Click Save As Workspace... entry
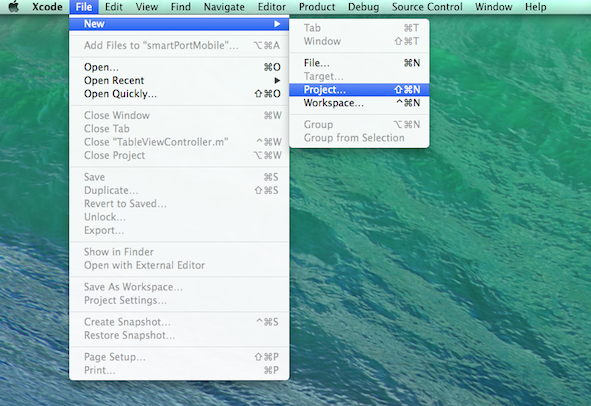Screen dimensions: 591x406 tap(179, 287)
